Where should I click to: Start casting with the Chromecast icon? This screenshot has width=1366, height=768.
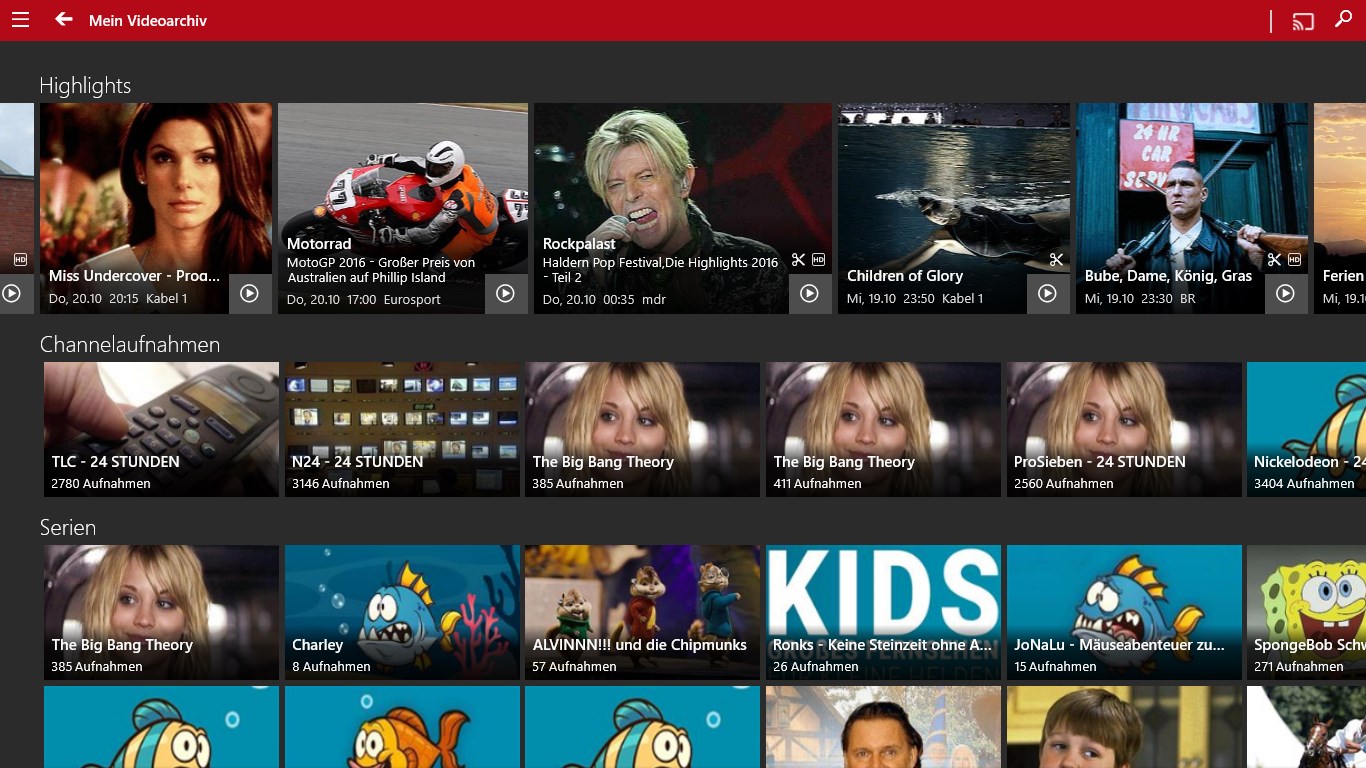coord(1303,19)
